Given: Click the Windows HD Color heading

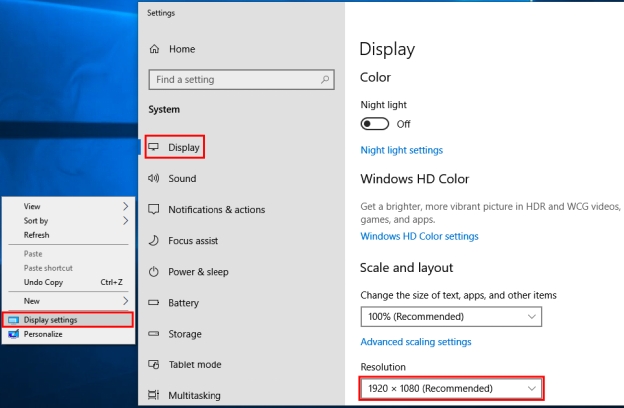Looking at the screenshot, I should pyautogui.click(x=415, y=179).
